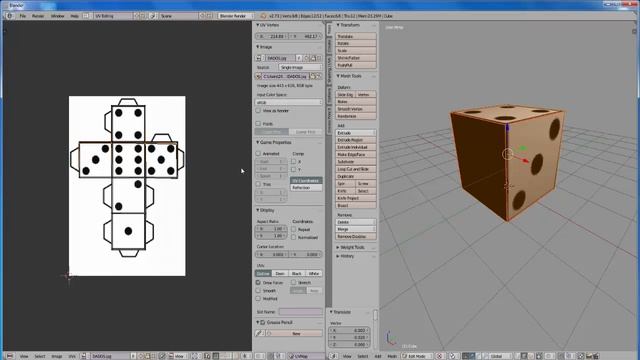The image size is (640, 360).
Task: Click Translate Vector X value field
Action: [x=350, y=330]
